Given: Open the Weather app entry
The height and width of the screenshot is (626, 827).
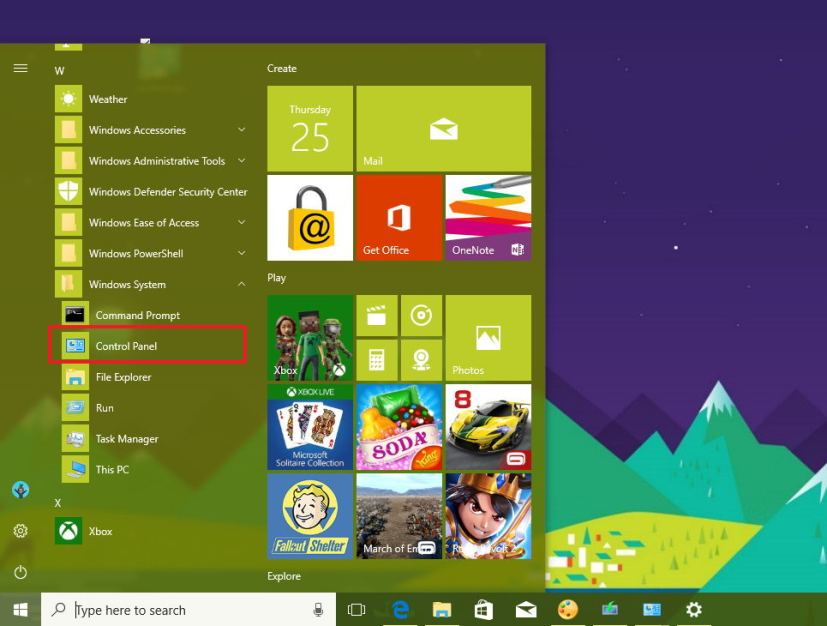Looking at the screenshot, I should (x=150, y=99).
